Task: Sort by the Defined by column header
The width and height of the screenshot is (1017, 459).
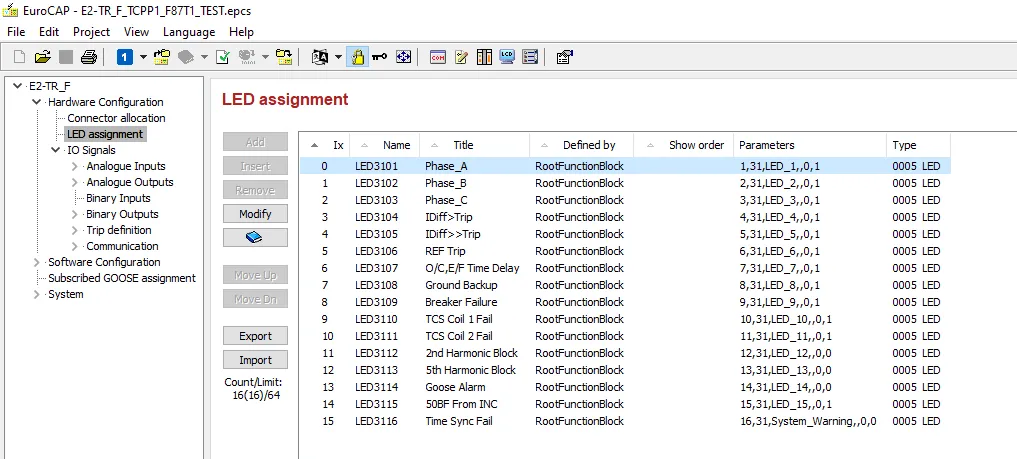Action: pos(582,145)
